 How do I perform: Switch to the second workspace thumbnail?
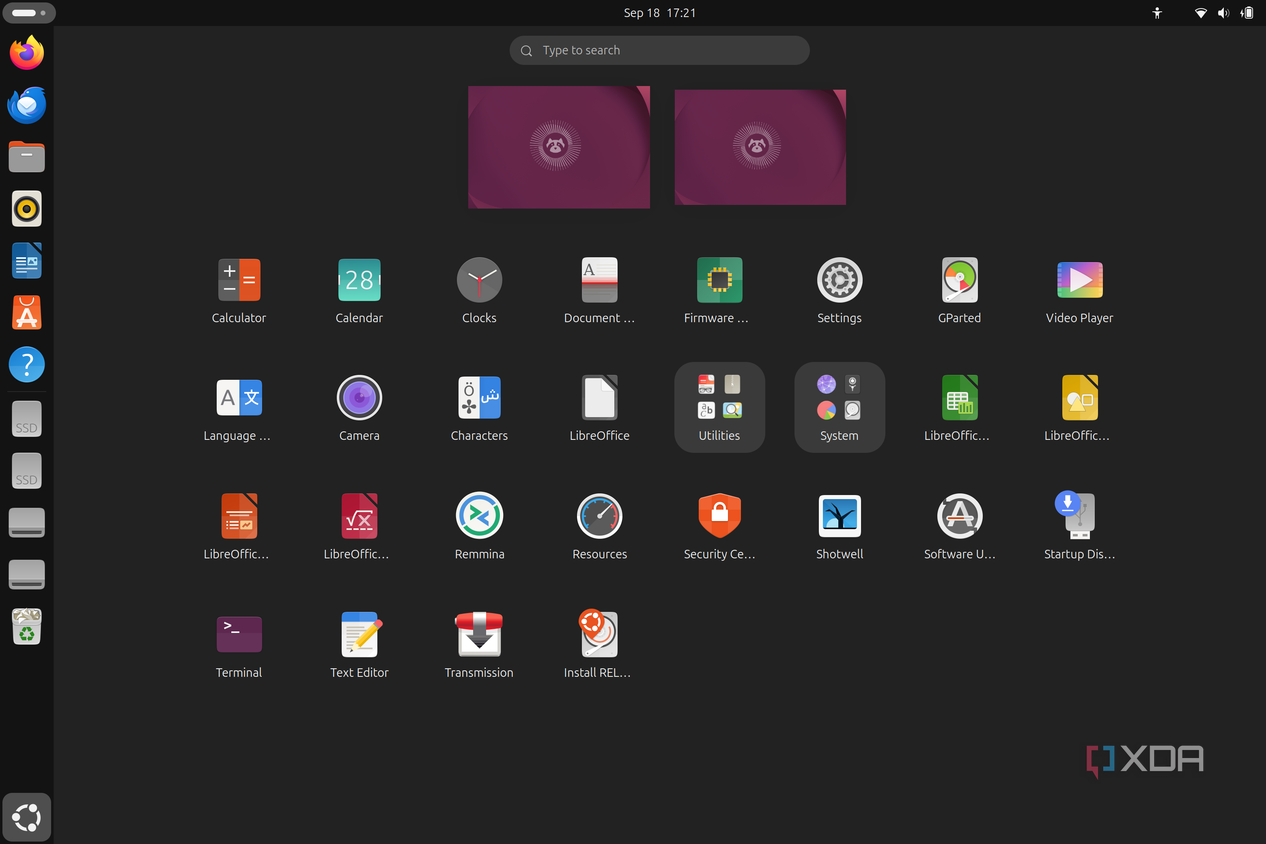pyautogui.click(x=760, y=147)
